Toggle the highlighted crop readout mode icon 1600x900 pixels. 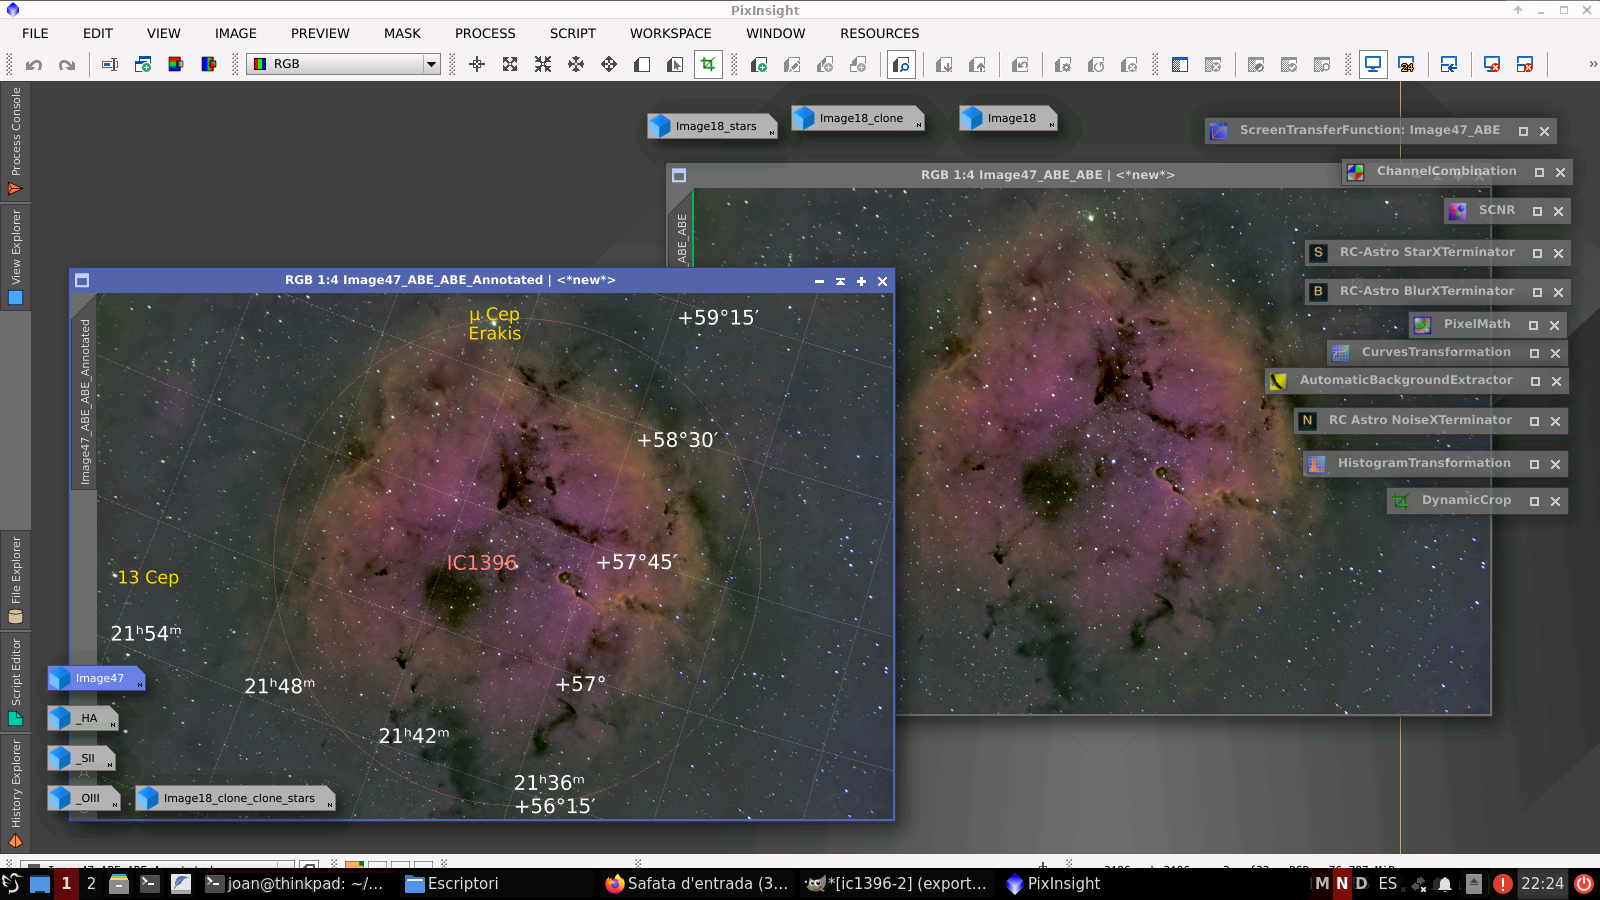point(707,64)
